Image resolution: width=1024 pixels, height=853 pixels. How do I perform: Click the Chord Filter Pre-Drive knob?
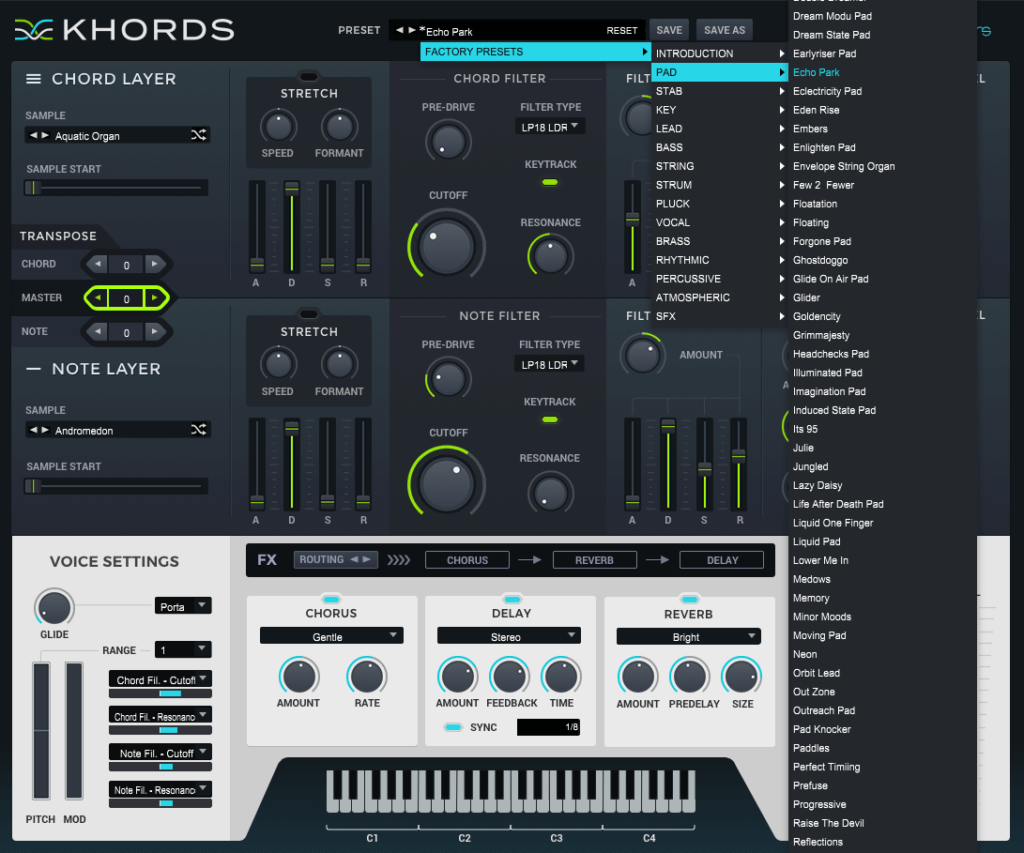(448, 142)
